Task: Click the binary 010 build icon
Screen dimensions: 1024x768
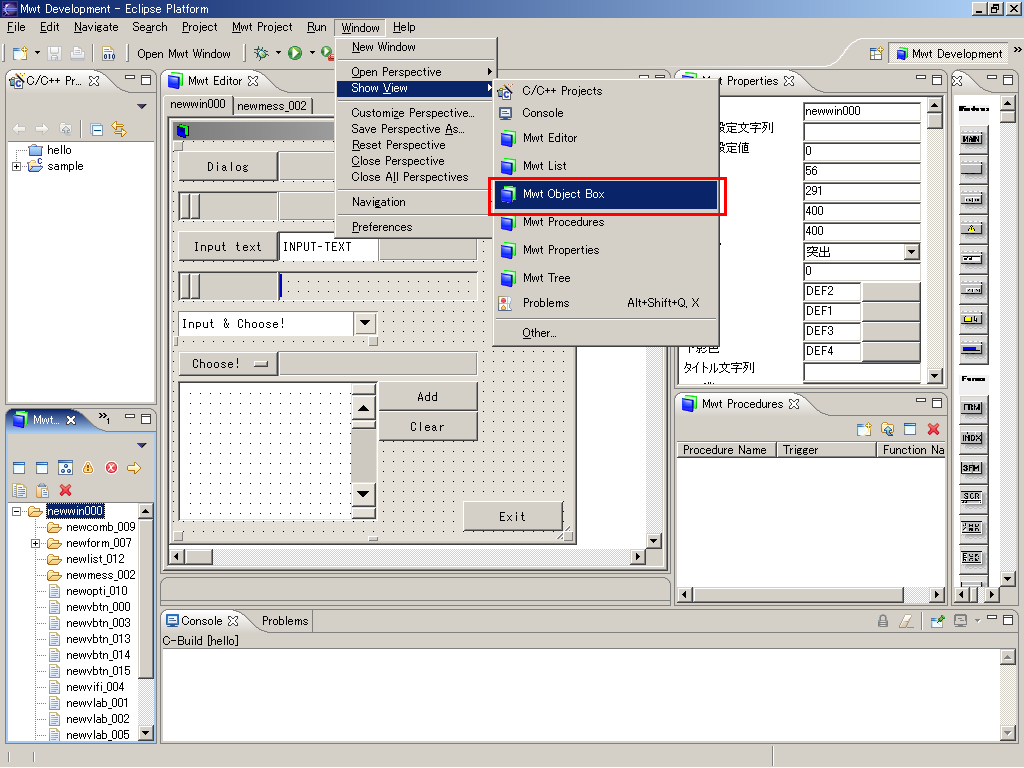Action: 108,54
